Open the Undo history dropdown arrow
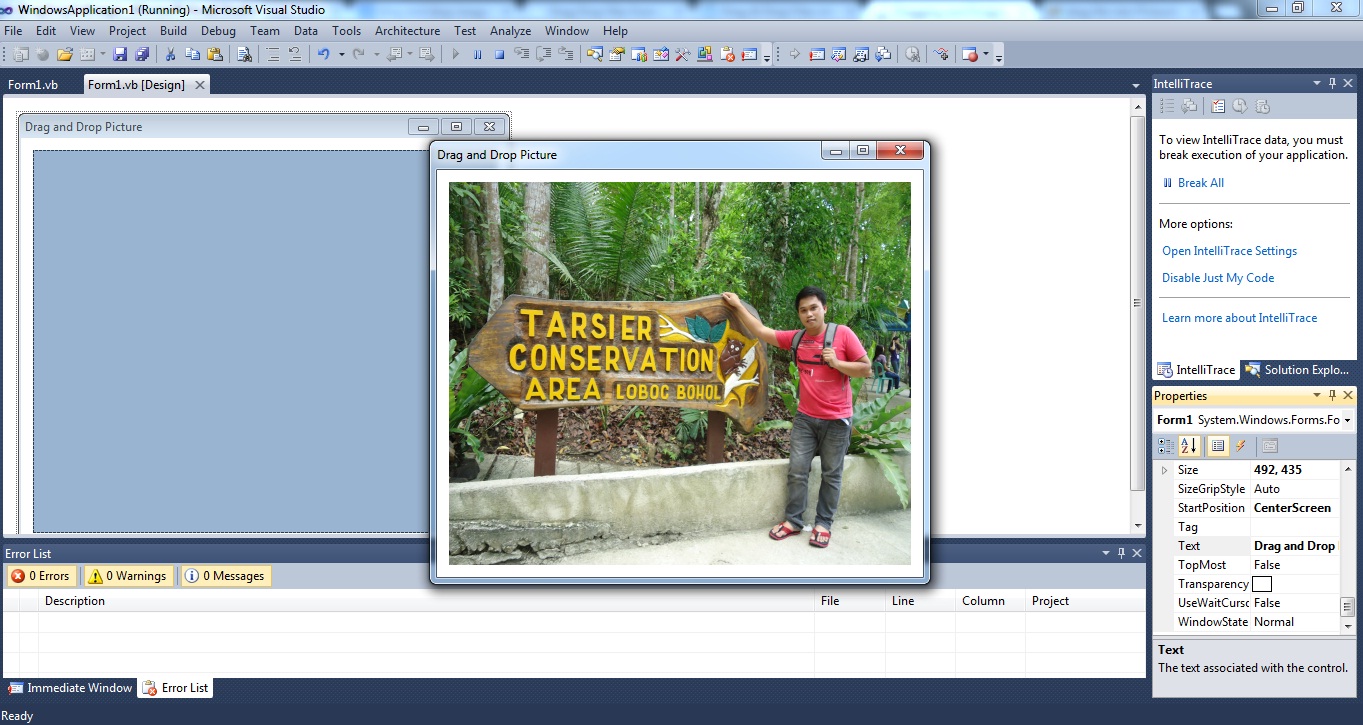 click(341, 54)
